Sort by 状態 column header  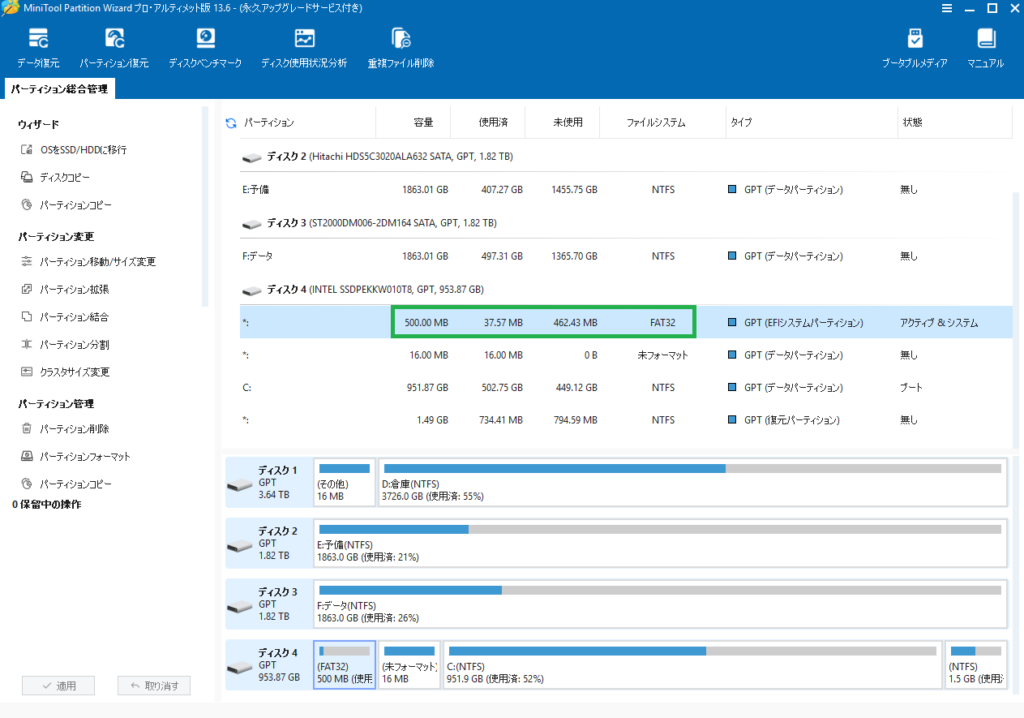click(912, 122)
